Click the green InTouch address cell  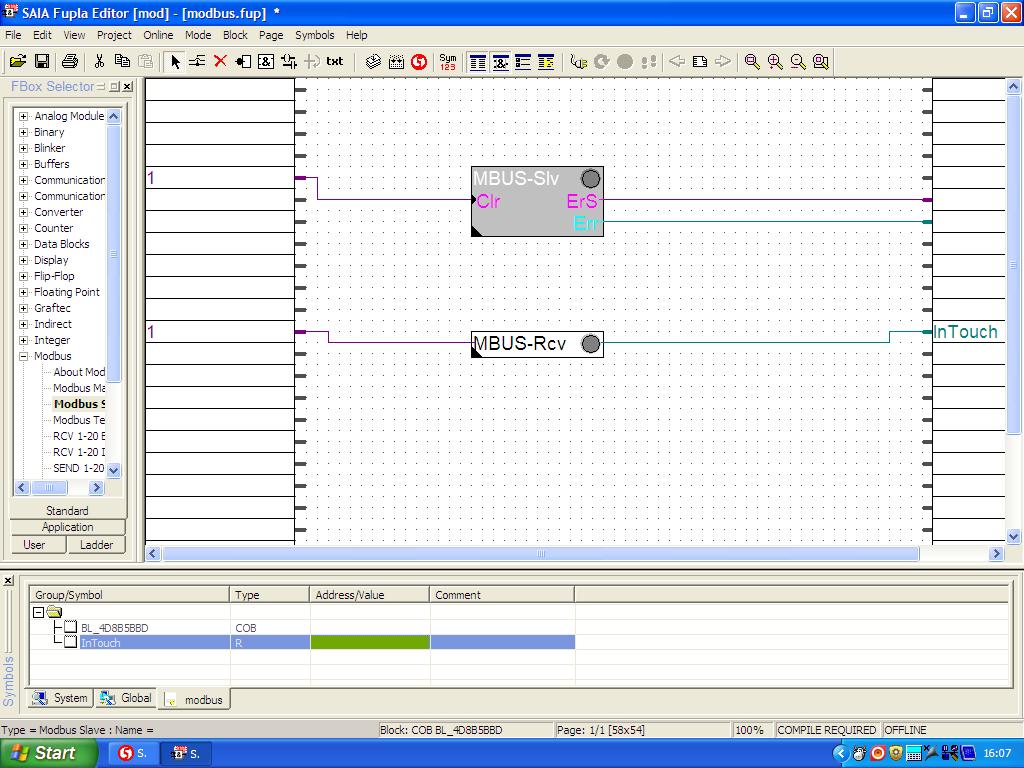pyautogui.click(x=370, y=643)
